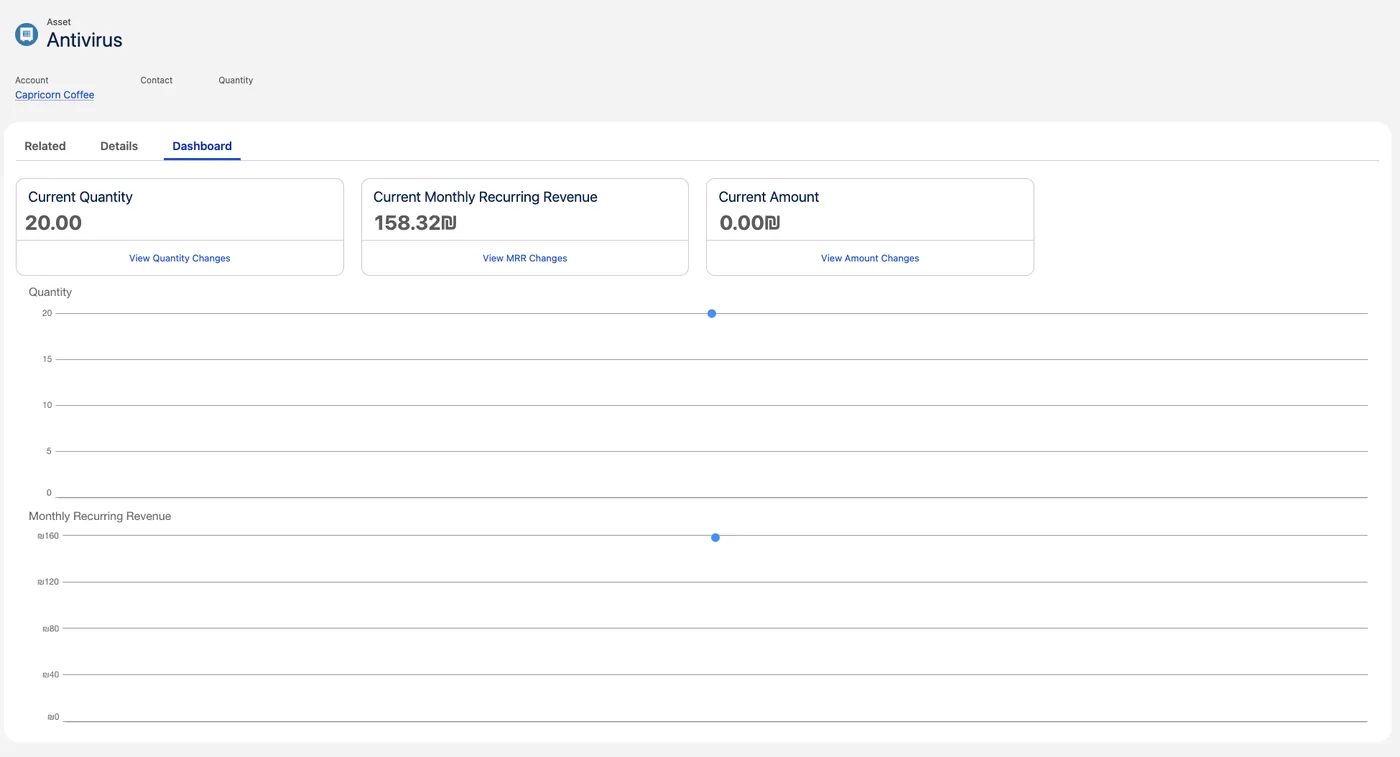Click the 158.32₪ recurring revenue value
Screen dimensions: 1400x757
click(415, 223)
